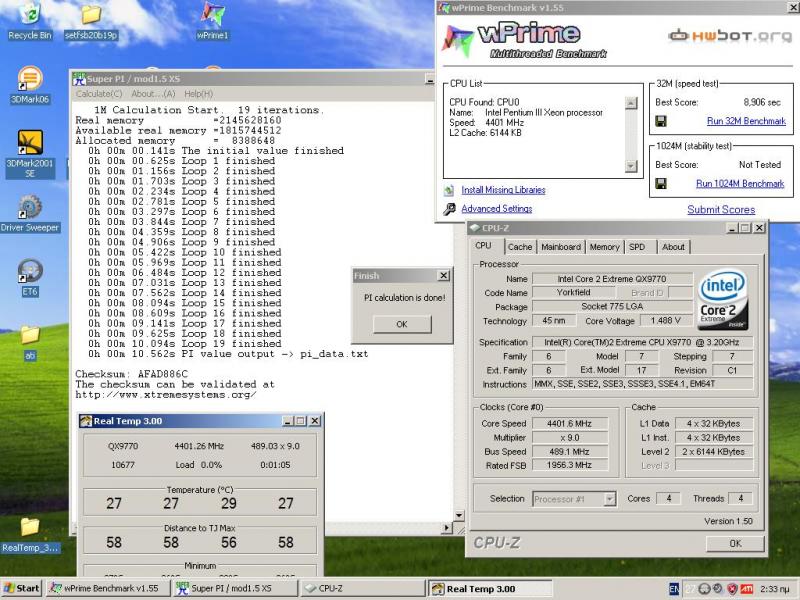Image resolution: width=800 pixels, height=600 pixels.
Task: Click the Core Speed value 4401.6 MHz
Action: click(570, 423)
